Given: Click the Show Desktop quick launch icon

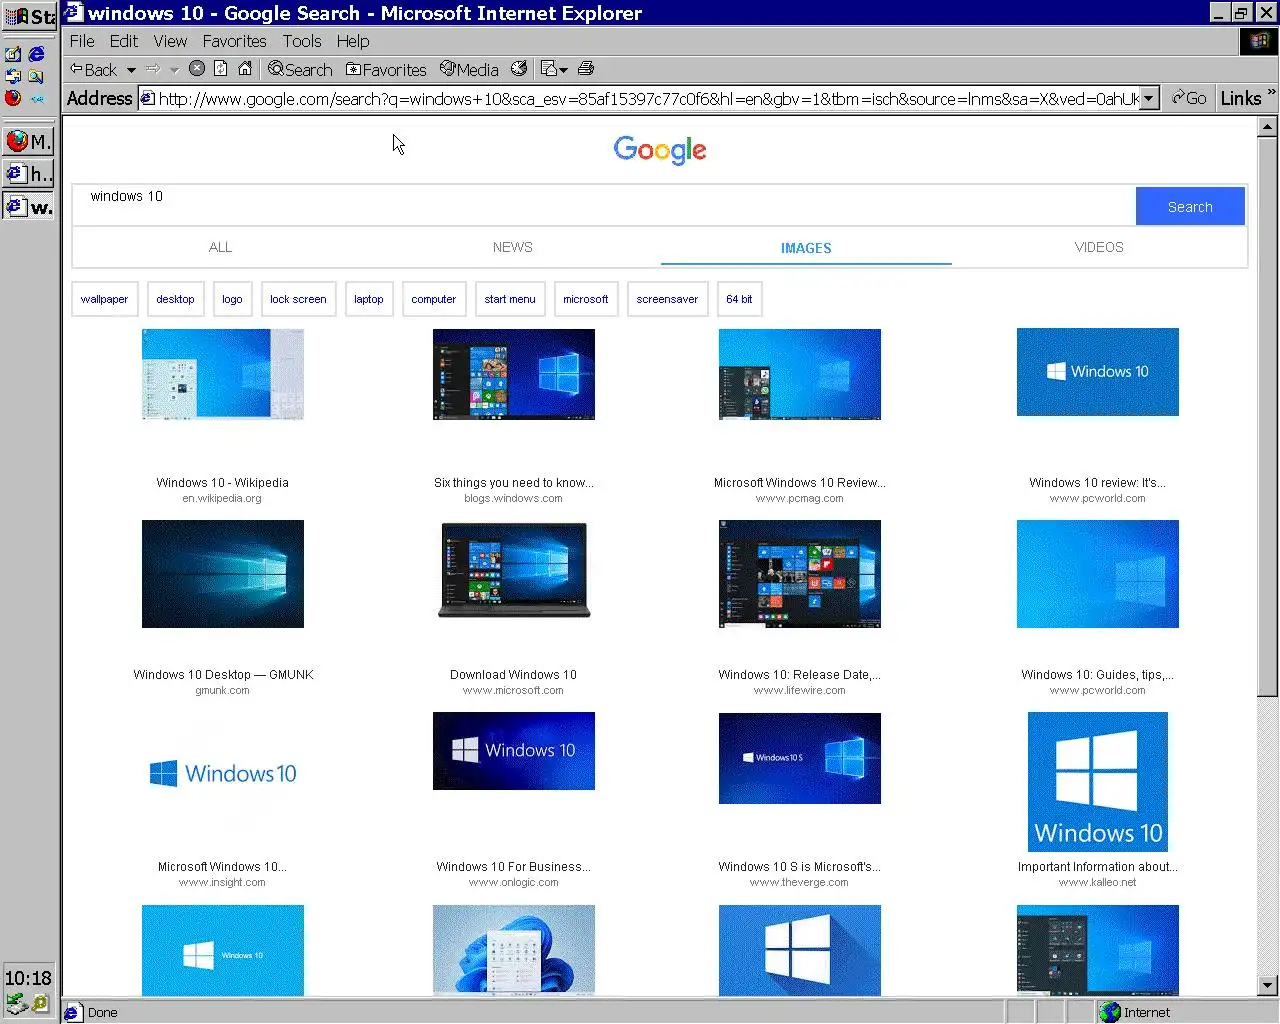Looking at the screenshot, I should [x=13, y=54].
